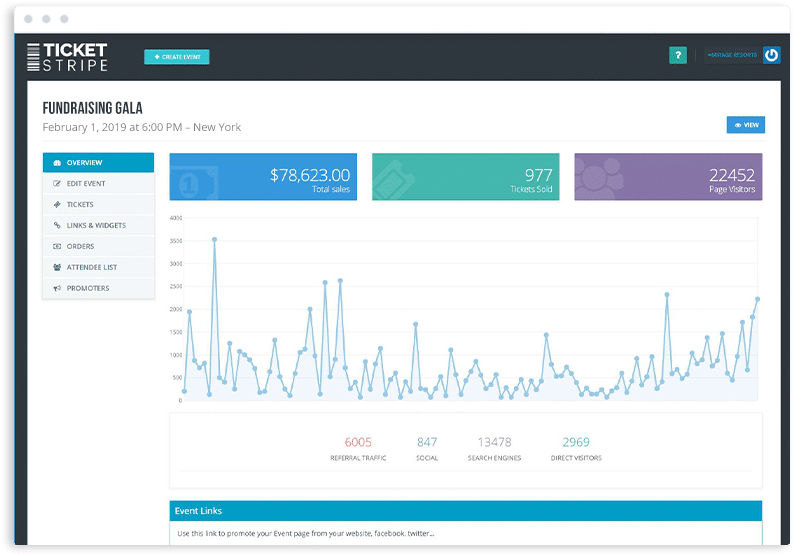Open the Attendee List page
The image size is (794, 555).
pyautogui.click(x=98, y=267)
